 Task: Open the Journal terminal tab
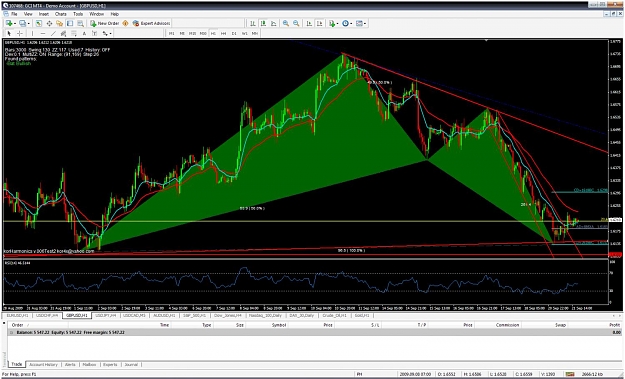pyautogui.click(x=131, y=364)
